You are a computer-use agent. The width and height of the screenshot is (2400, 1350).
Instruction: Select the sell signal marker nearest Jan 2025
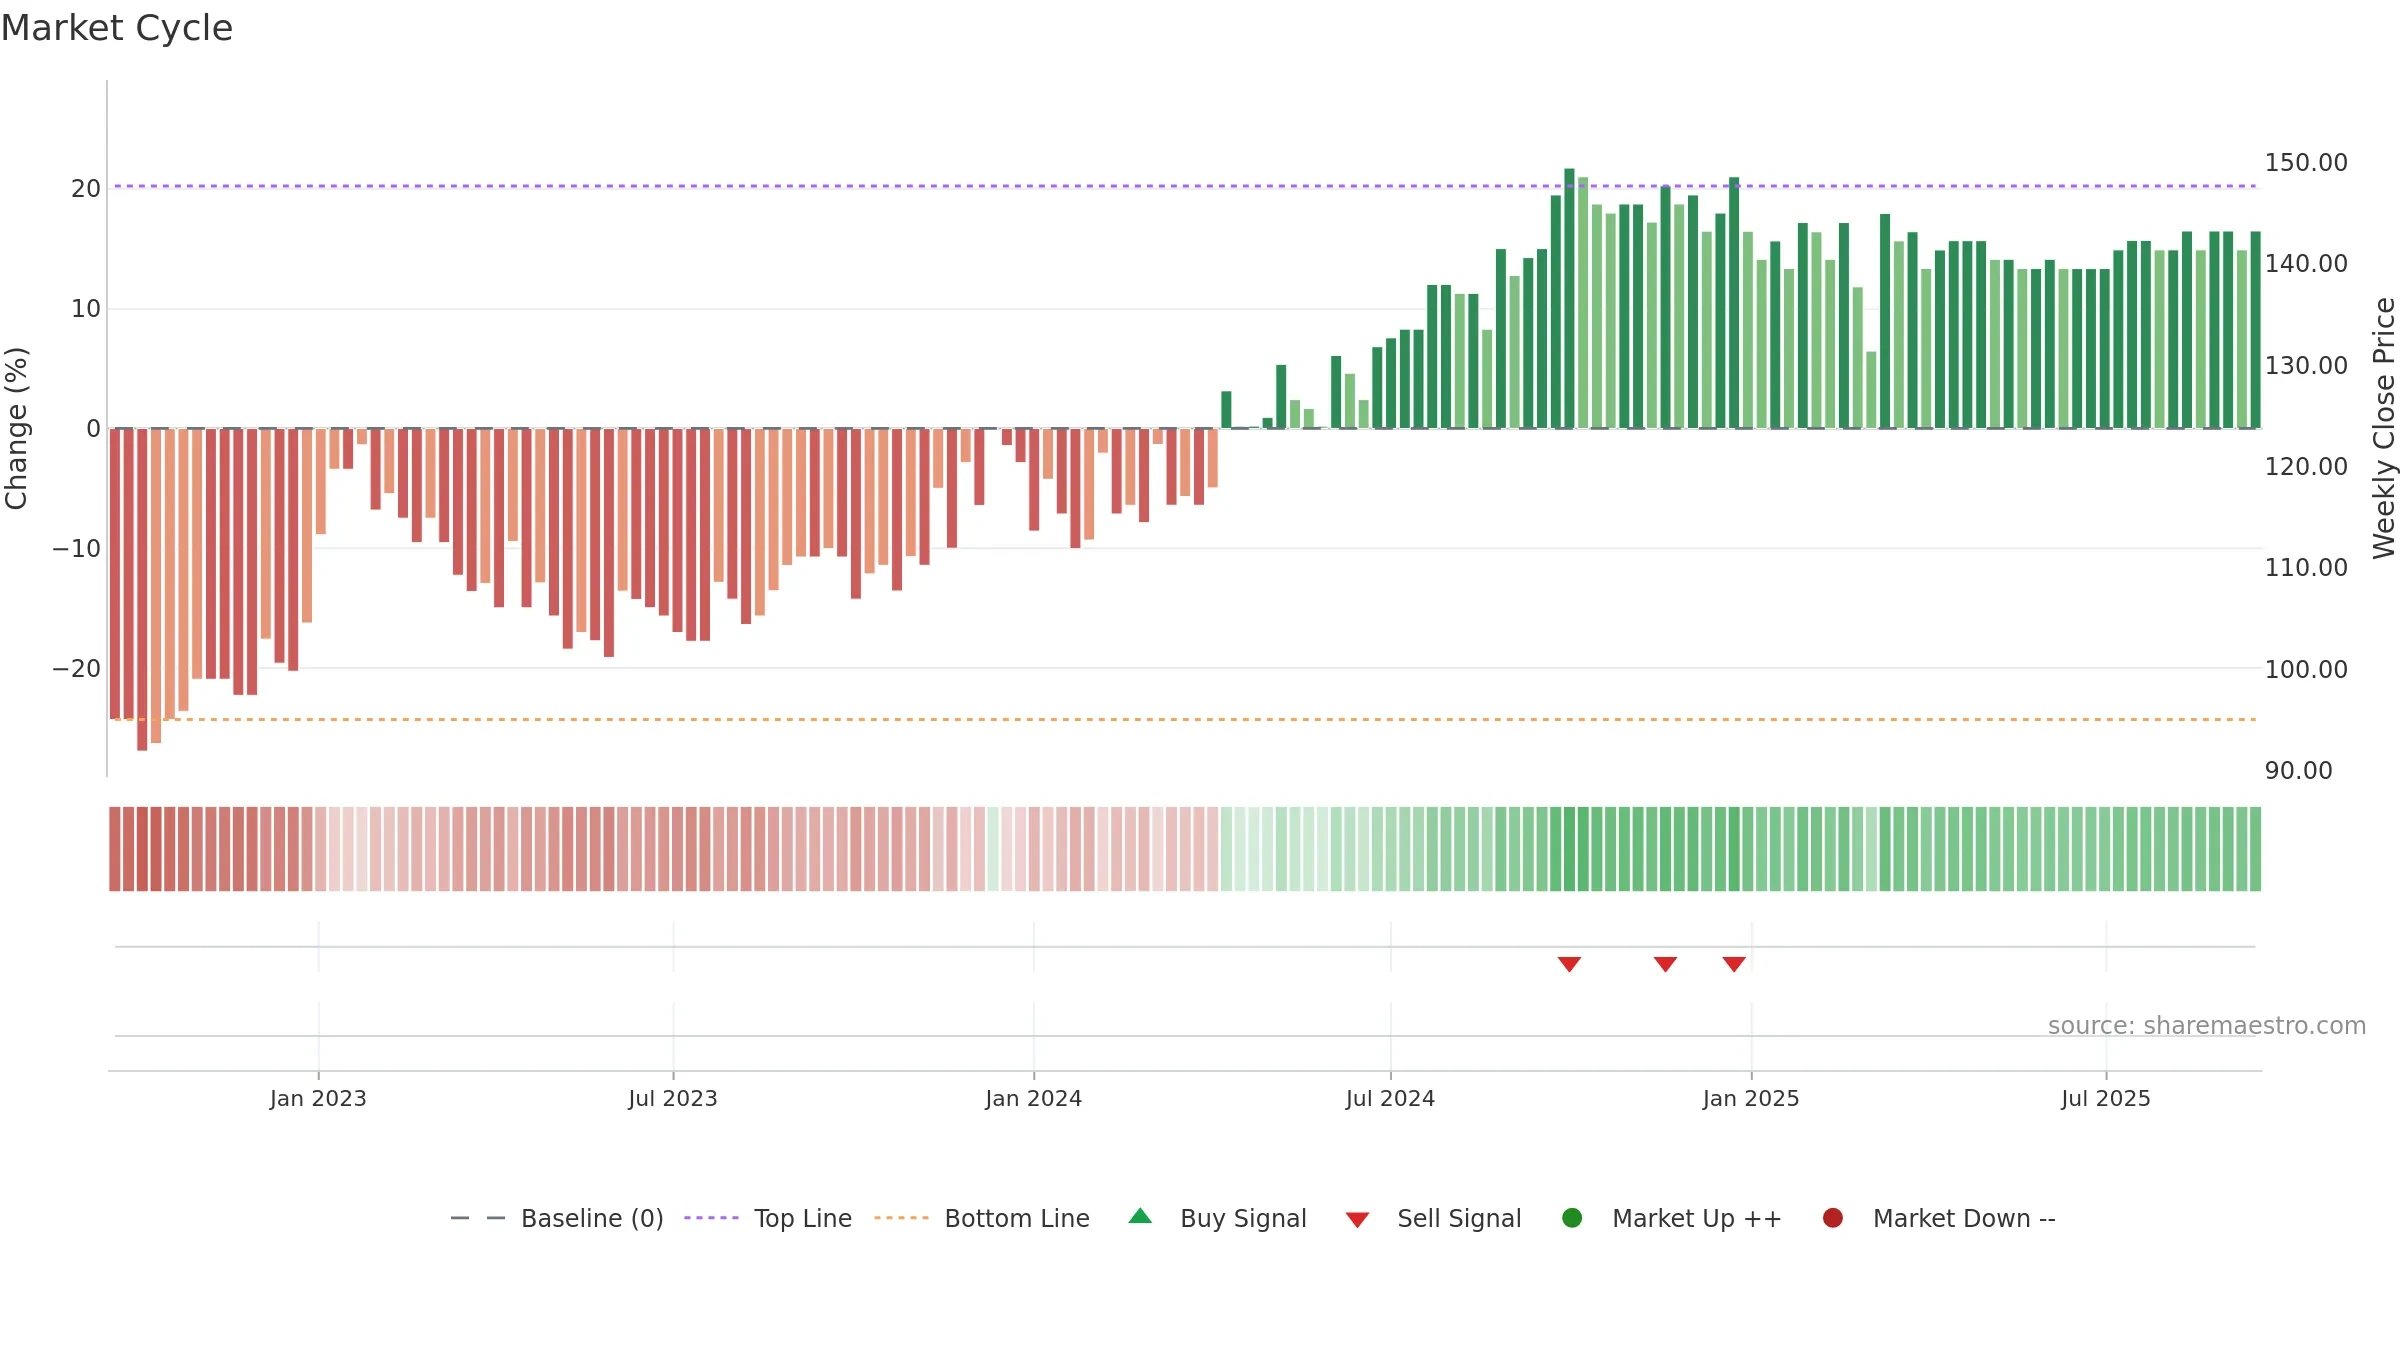click(x=1734, y=964)
